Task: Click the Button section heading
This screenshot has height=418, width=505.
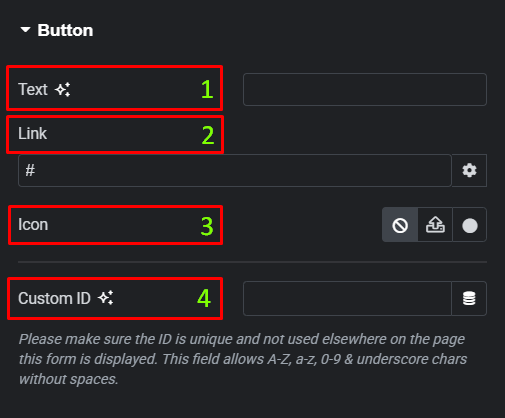Action: click(65, 30)
